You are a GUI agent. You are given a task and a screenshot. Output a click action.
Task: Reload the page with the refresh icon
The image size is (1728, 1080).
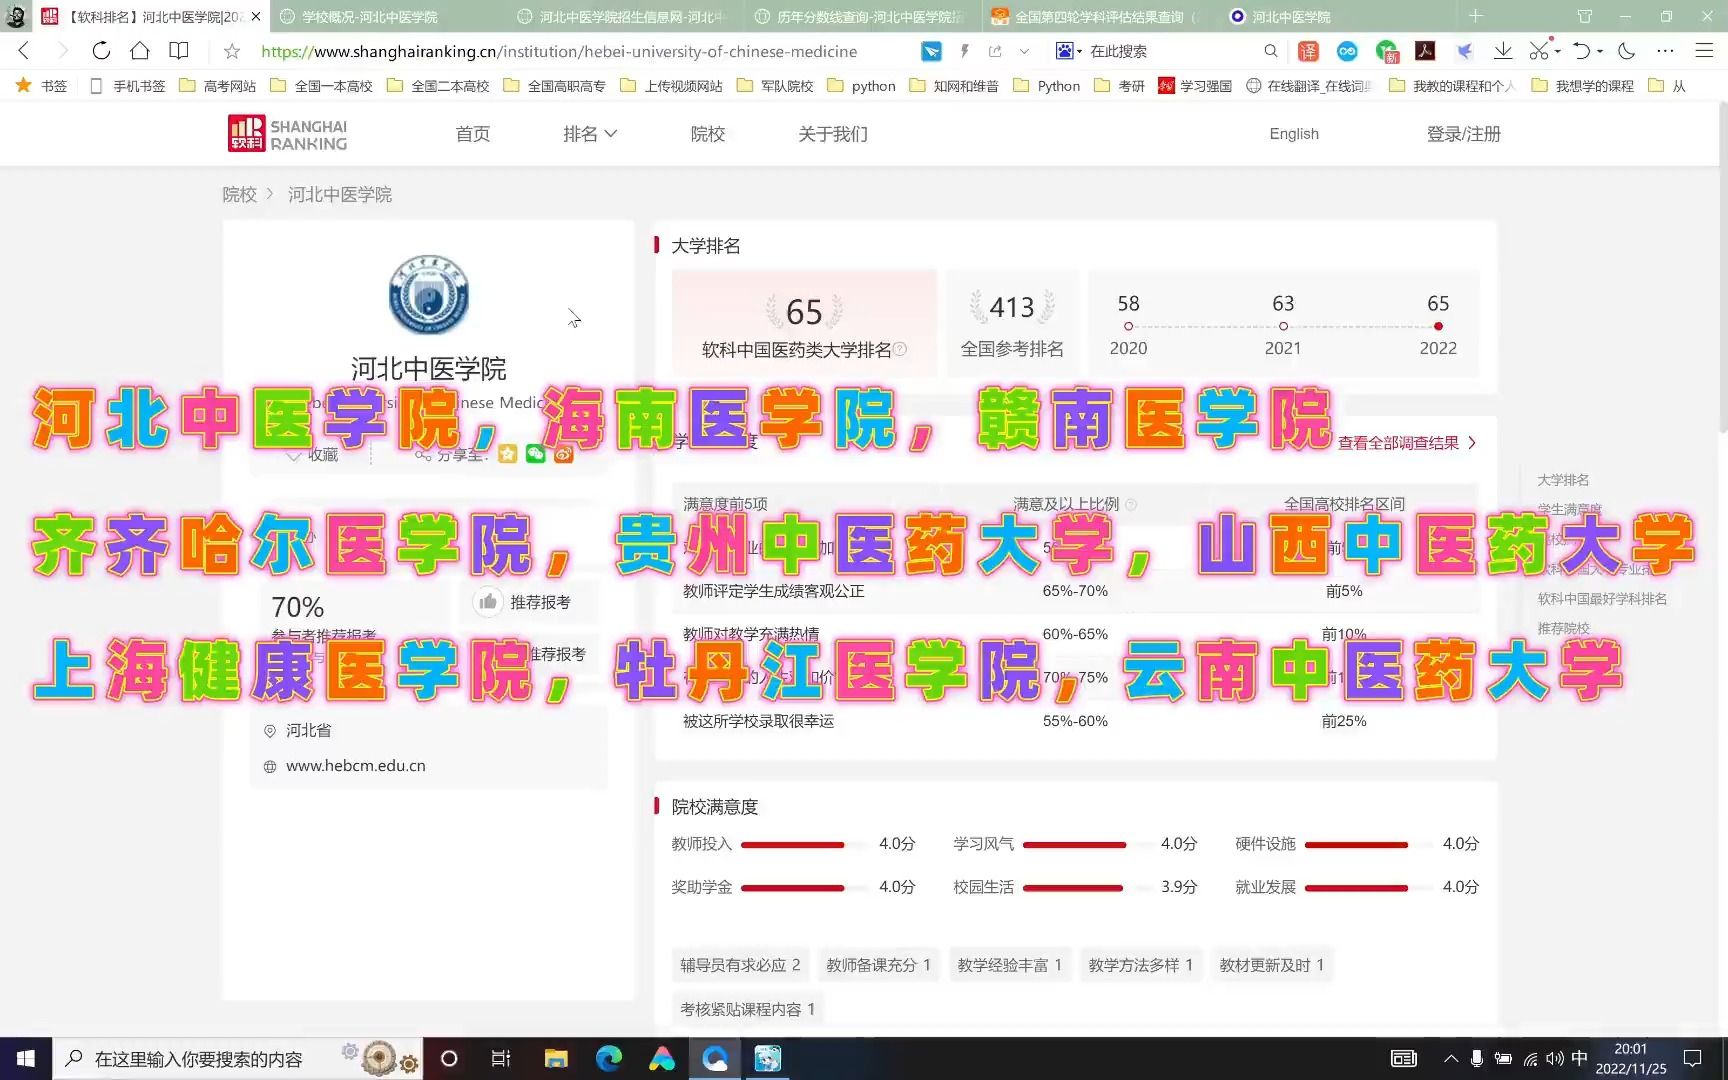coord(101,51)
